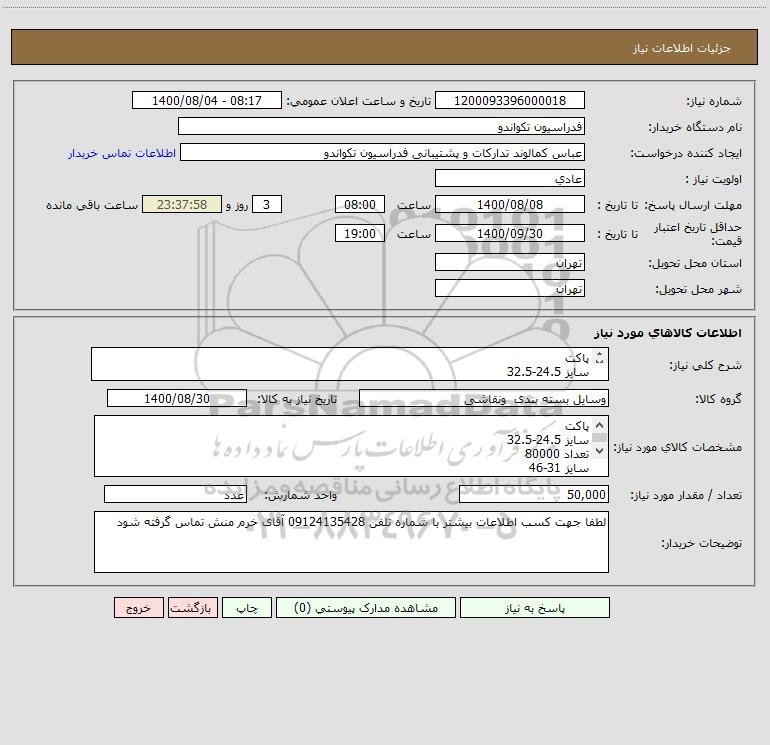Select سایز 31-46 line in specifications
The width and height of the screenshot is (770, 745).
[x=558, y=468]
